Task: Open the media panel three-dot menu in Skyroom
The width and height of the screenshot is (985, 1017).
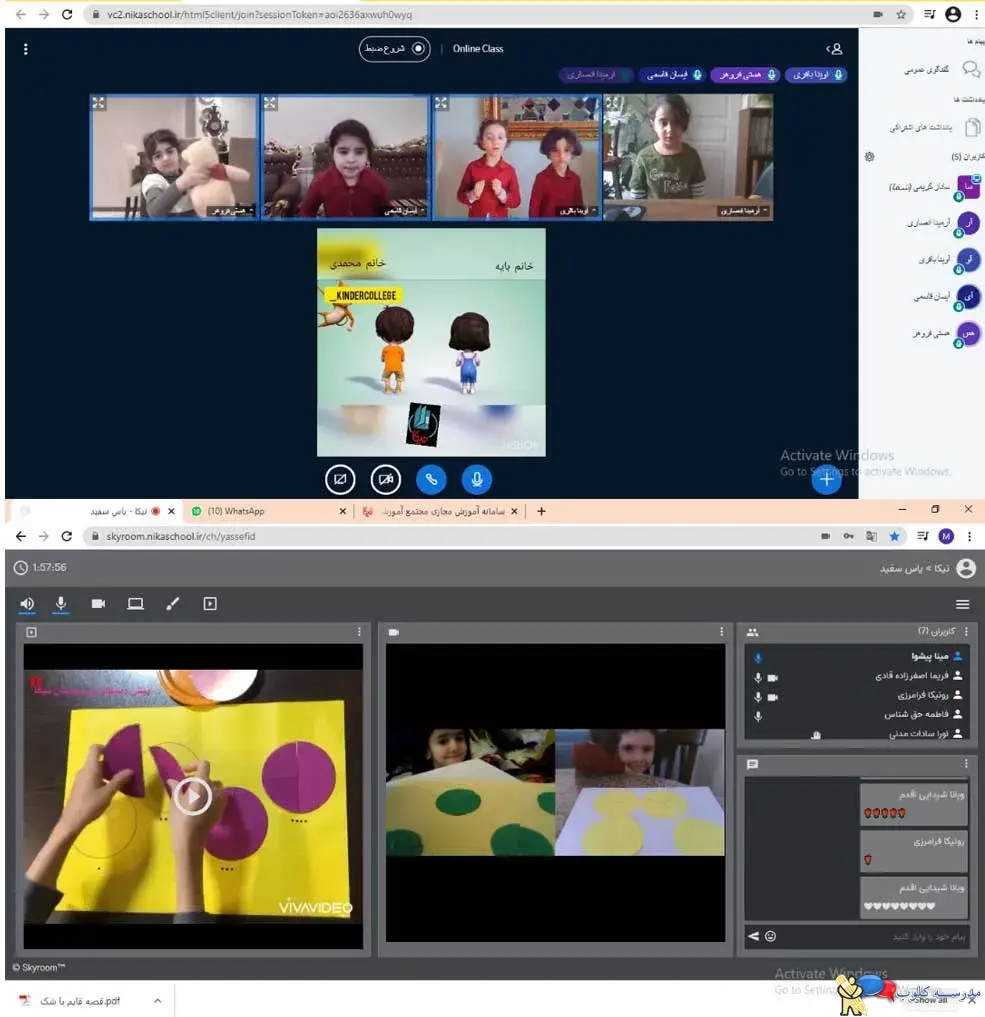Action: (x=359, y=632)
